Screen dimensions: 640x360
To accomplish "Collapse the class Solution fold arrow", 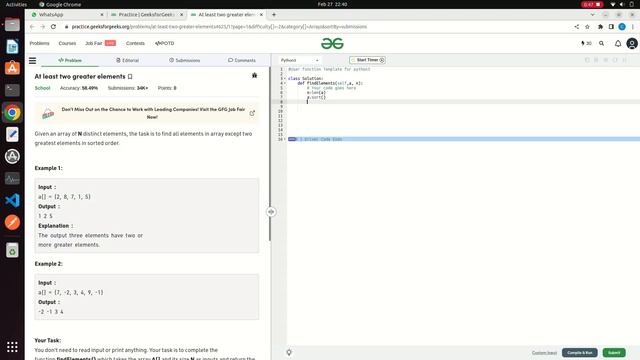I will 285,78.
